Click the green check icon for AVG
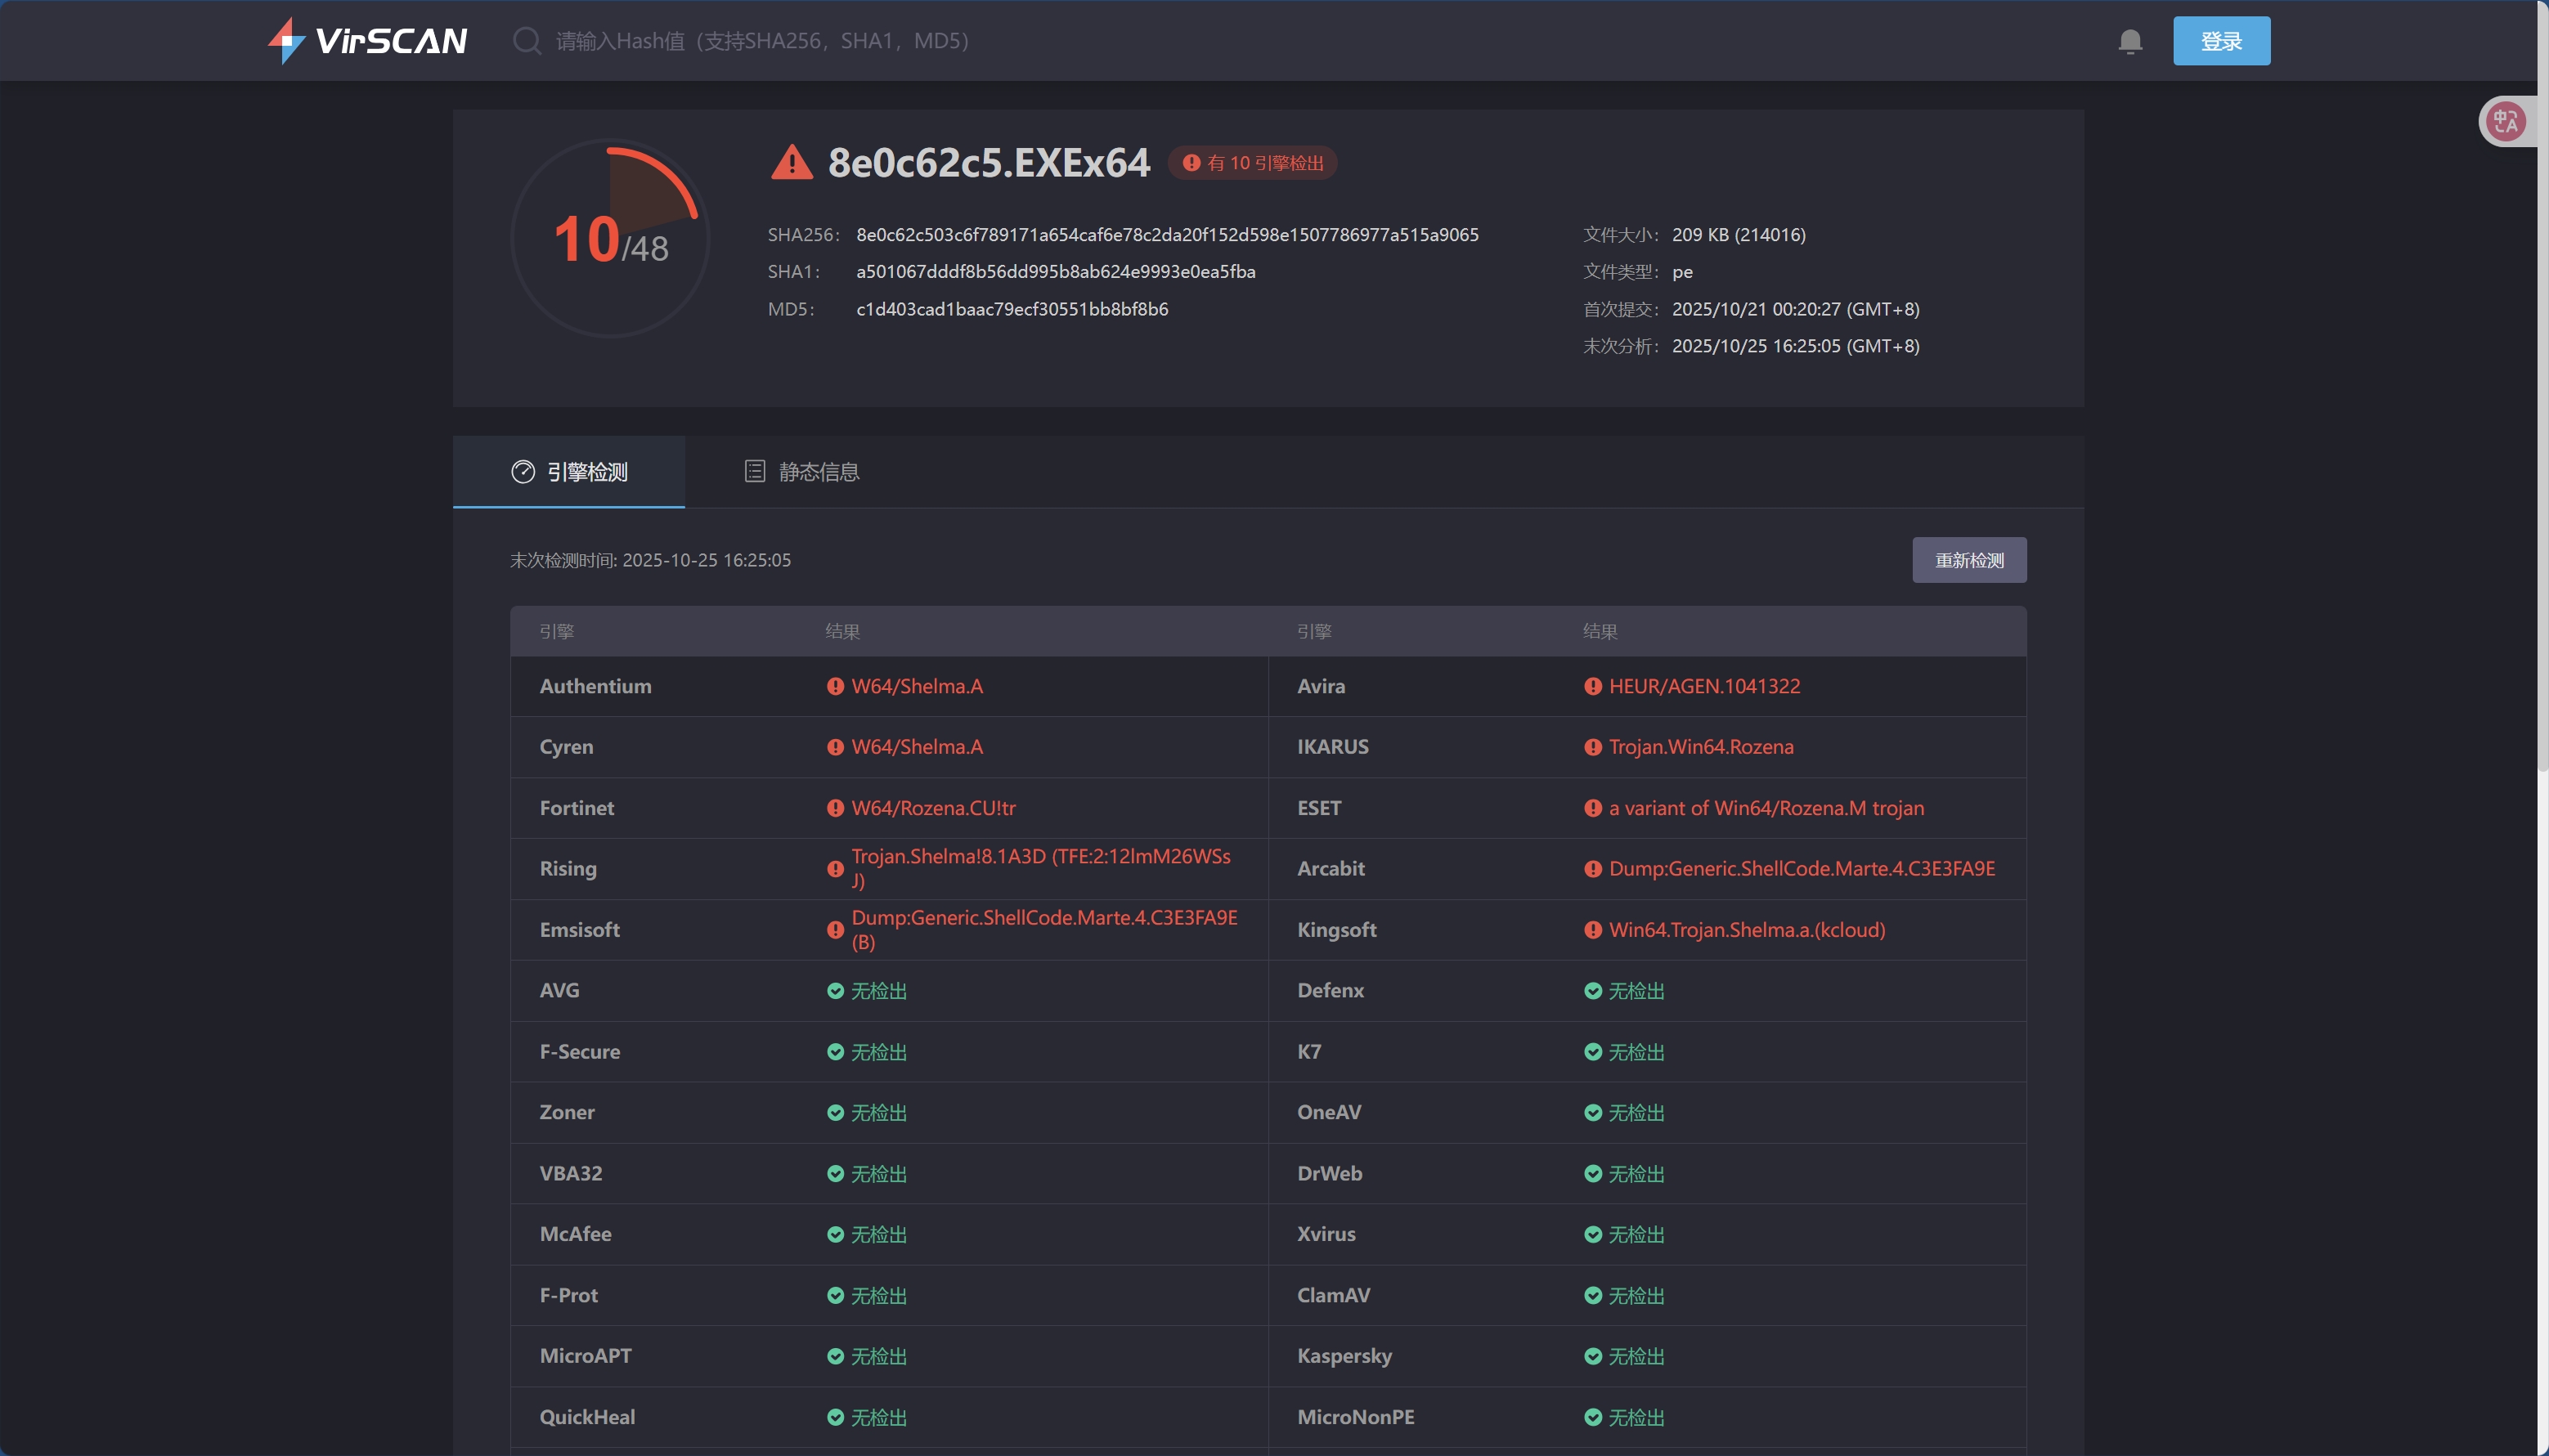 835,991
